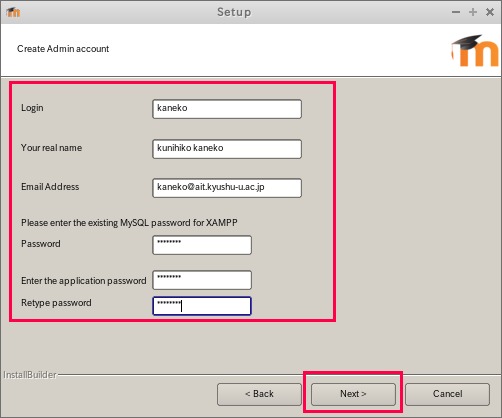The width and height of the screenshot is (502, 418).
Task: Click inside the Your real name field
Action: (227, 149)
